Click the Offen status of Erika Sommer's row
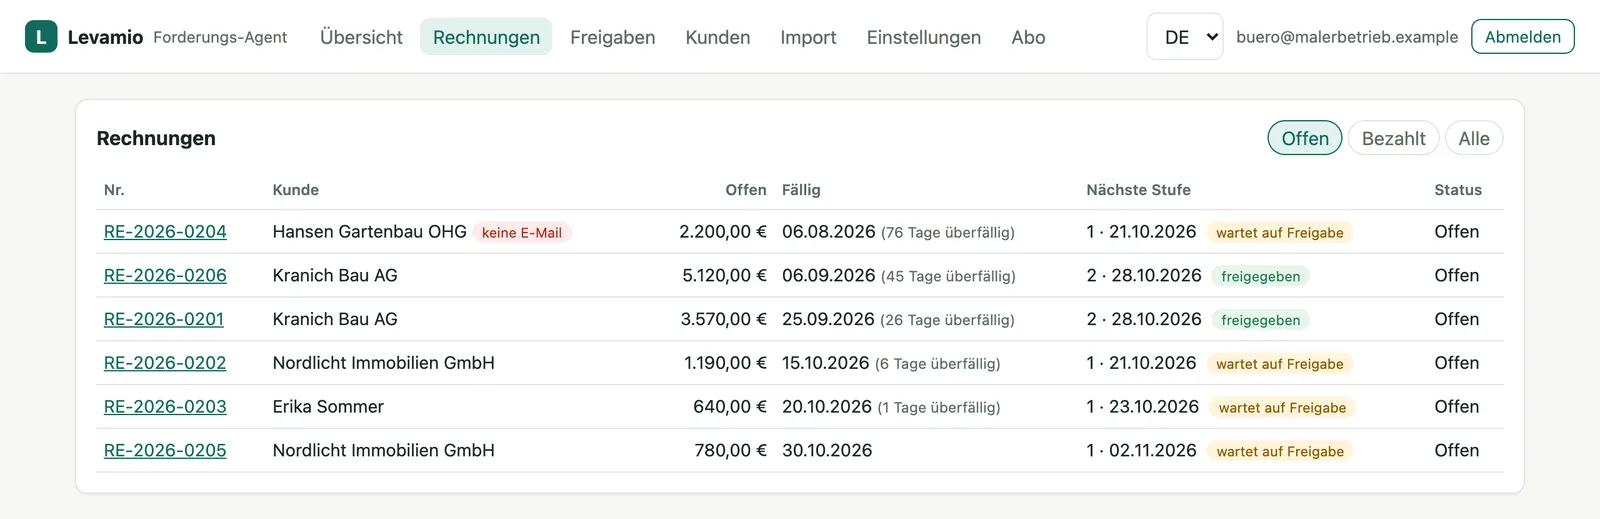This screenshot has width=1600, height=519. coord(1457,407)
